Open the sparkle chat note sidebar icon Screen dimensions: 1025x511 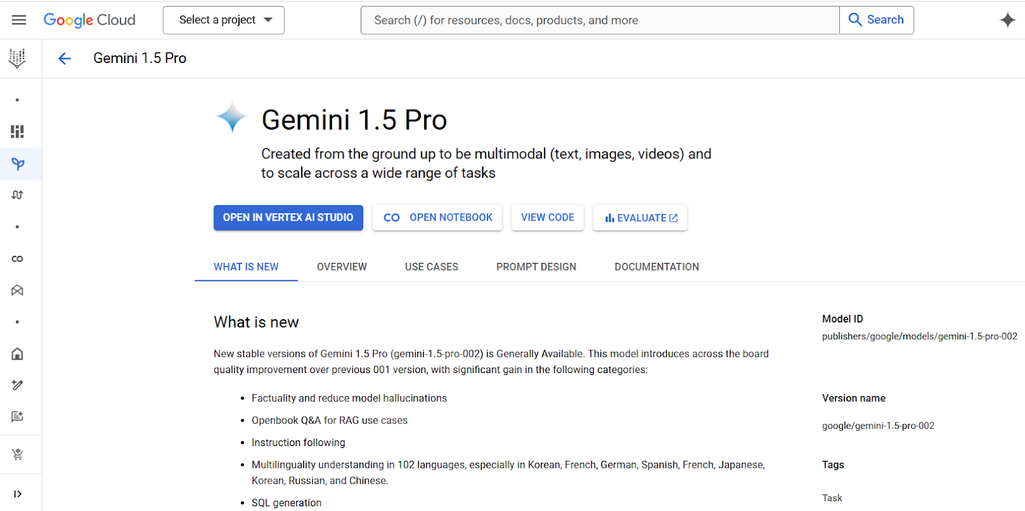coord(18,416)
